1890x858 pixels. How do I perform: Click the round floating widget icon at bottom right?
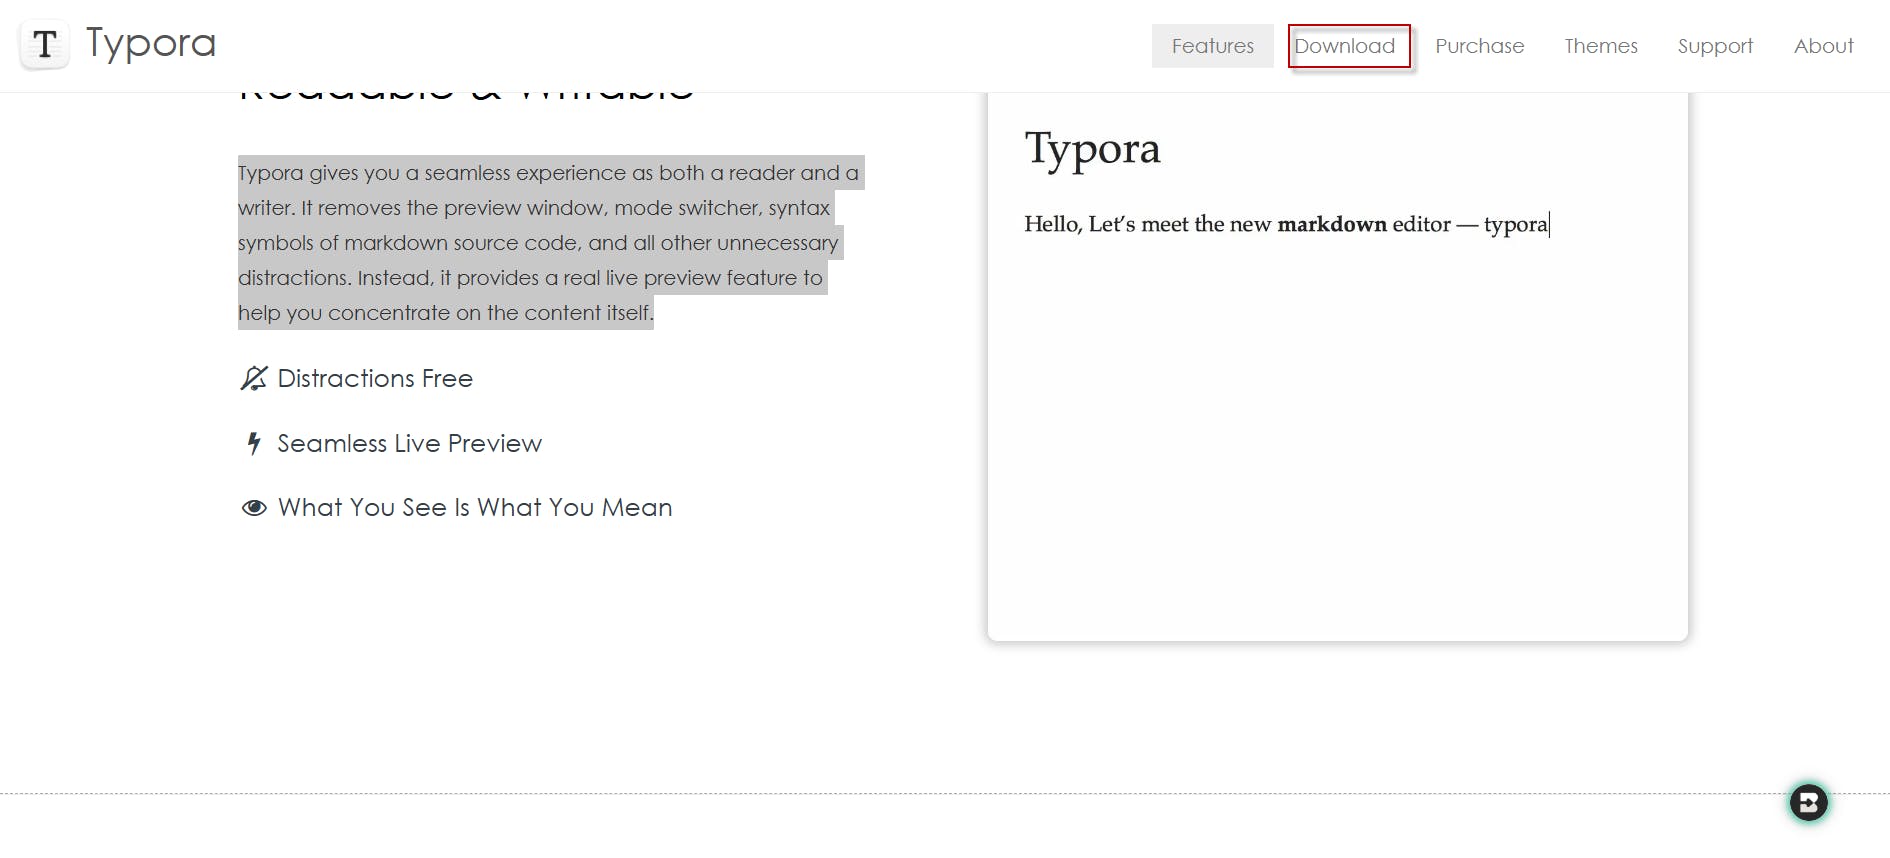[x=1808, y=803]
